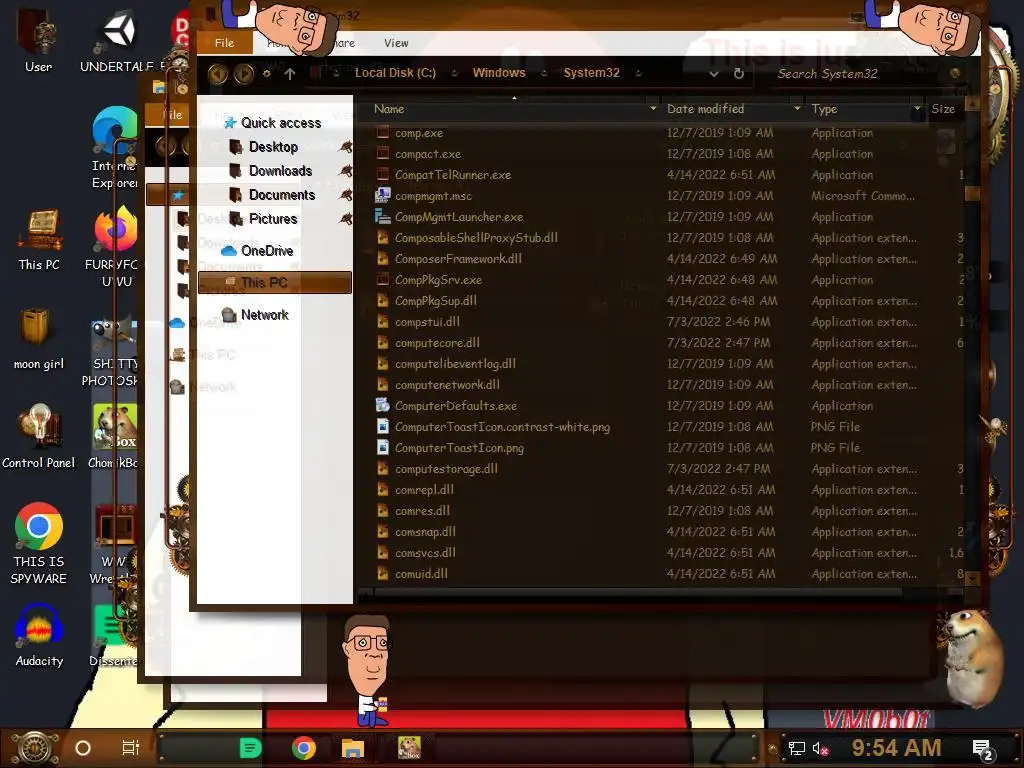Go back using the back arrow button
The width and height of the screenshot is (1024, 768).
click(x=218, y=74)
